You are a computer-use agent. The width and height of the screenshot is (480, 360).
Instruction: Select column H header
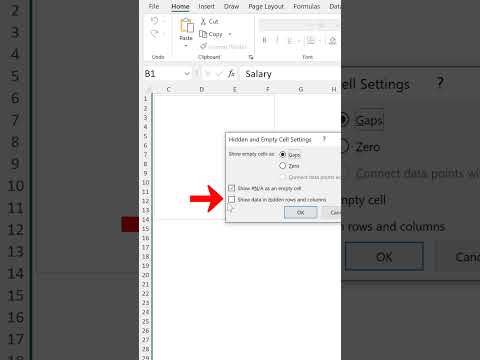tap(334, 90)
